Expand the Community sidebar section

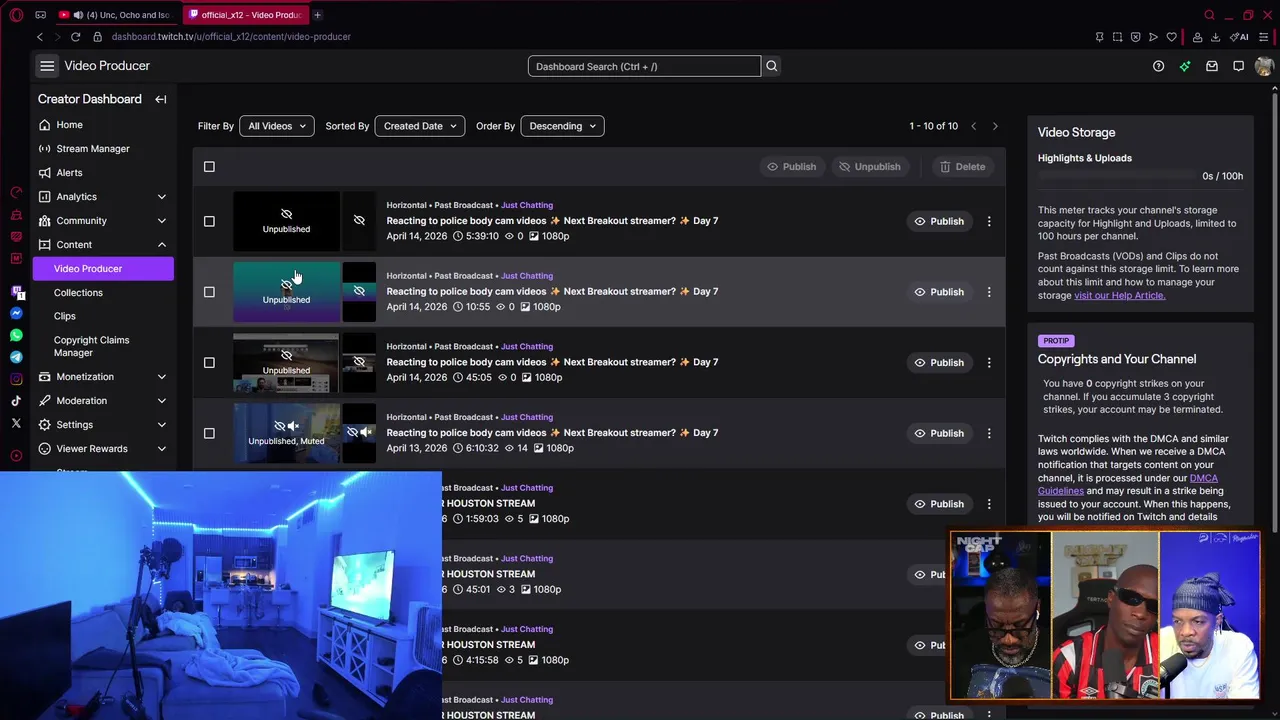tap(103, 221)
